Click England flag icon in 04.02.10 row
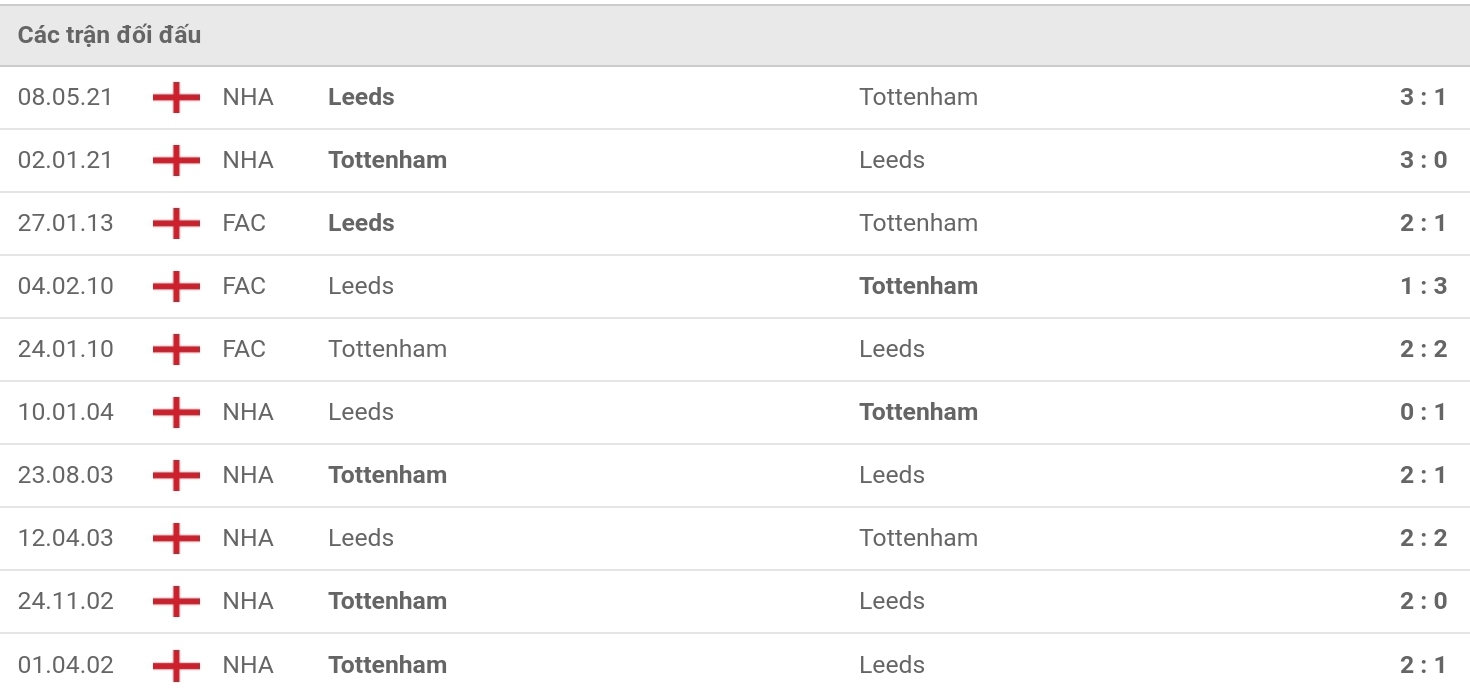 tap(176, 286)
